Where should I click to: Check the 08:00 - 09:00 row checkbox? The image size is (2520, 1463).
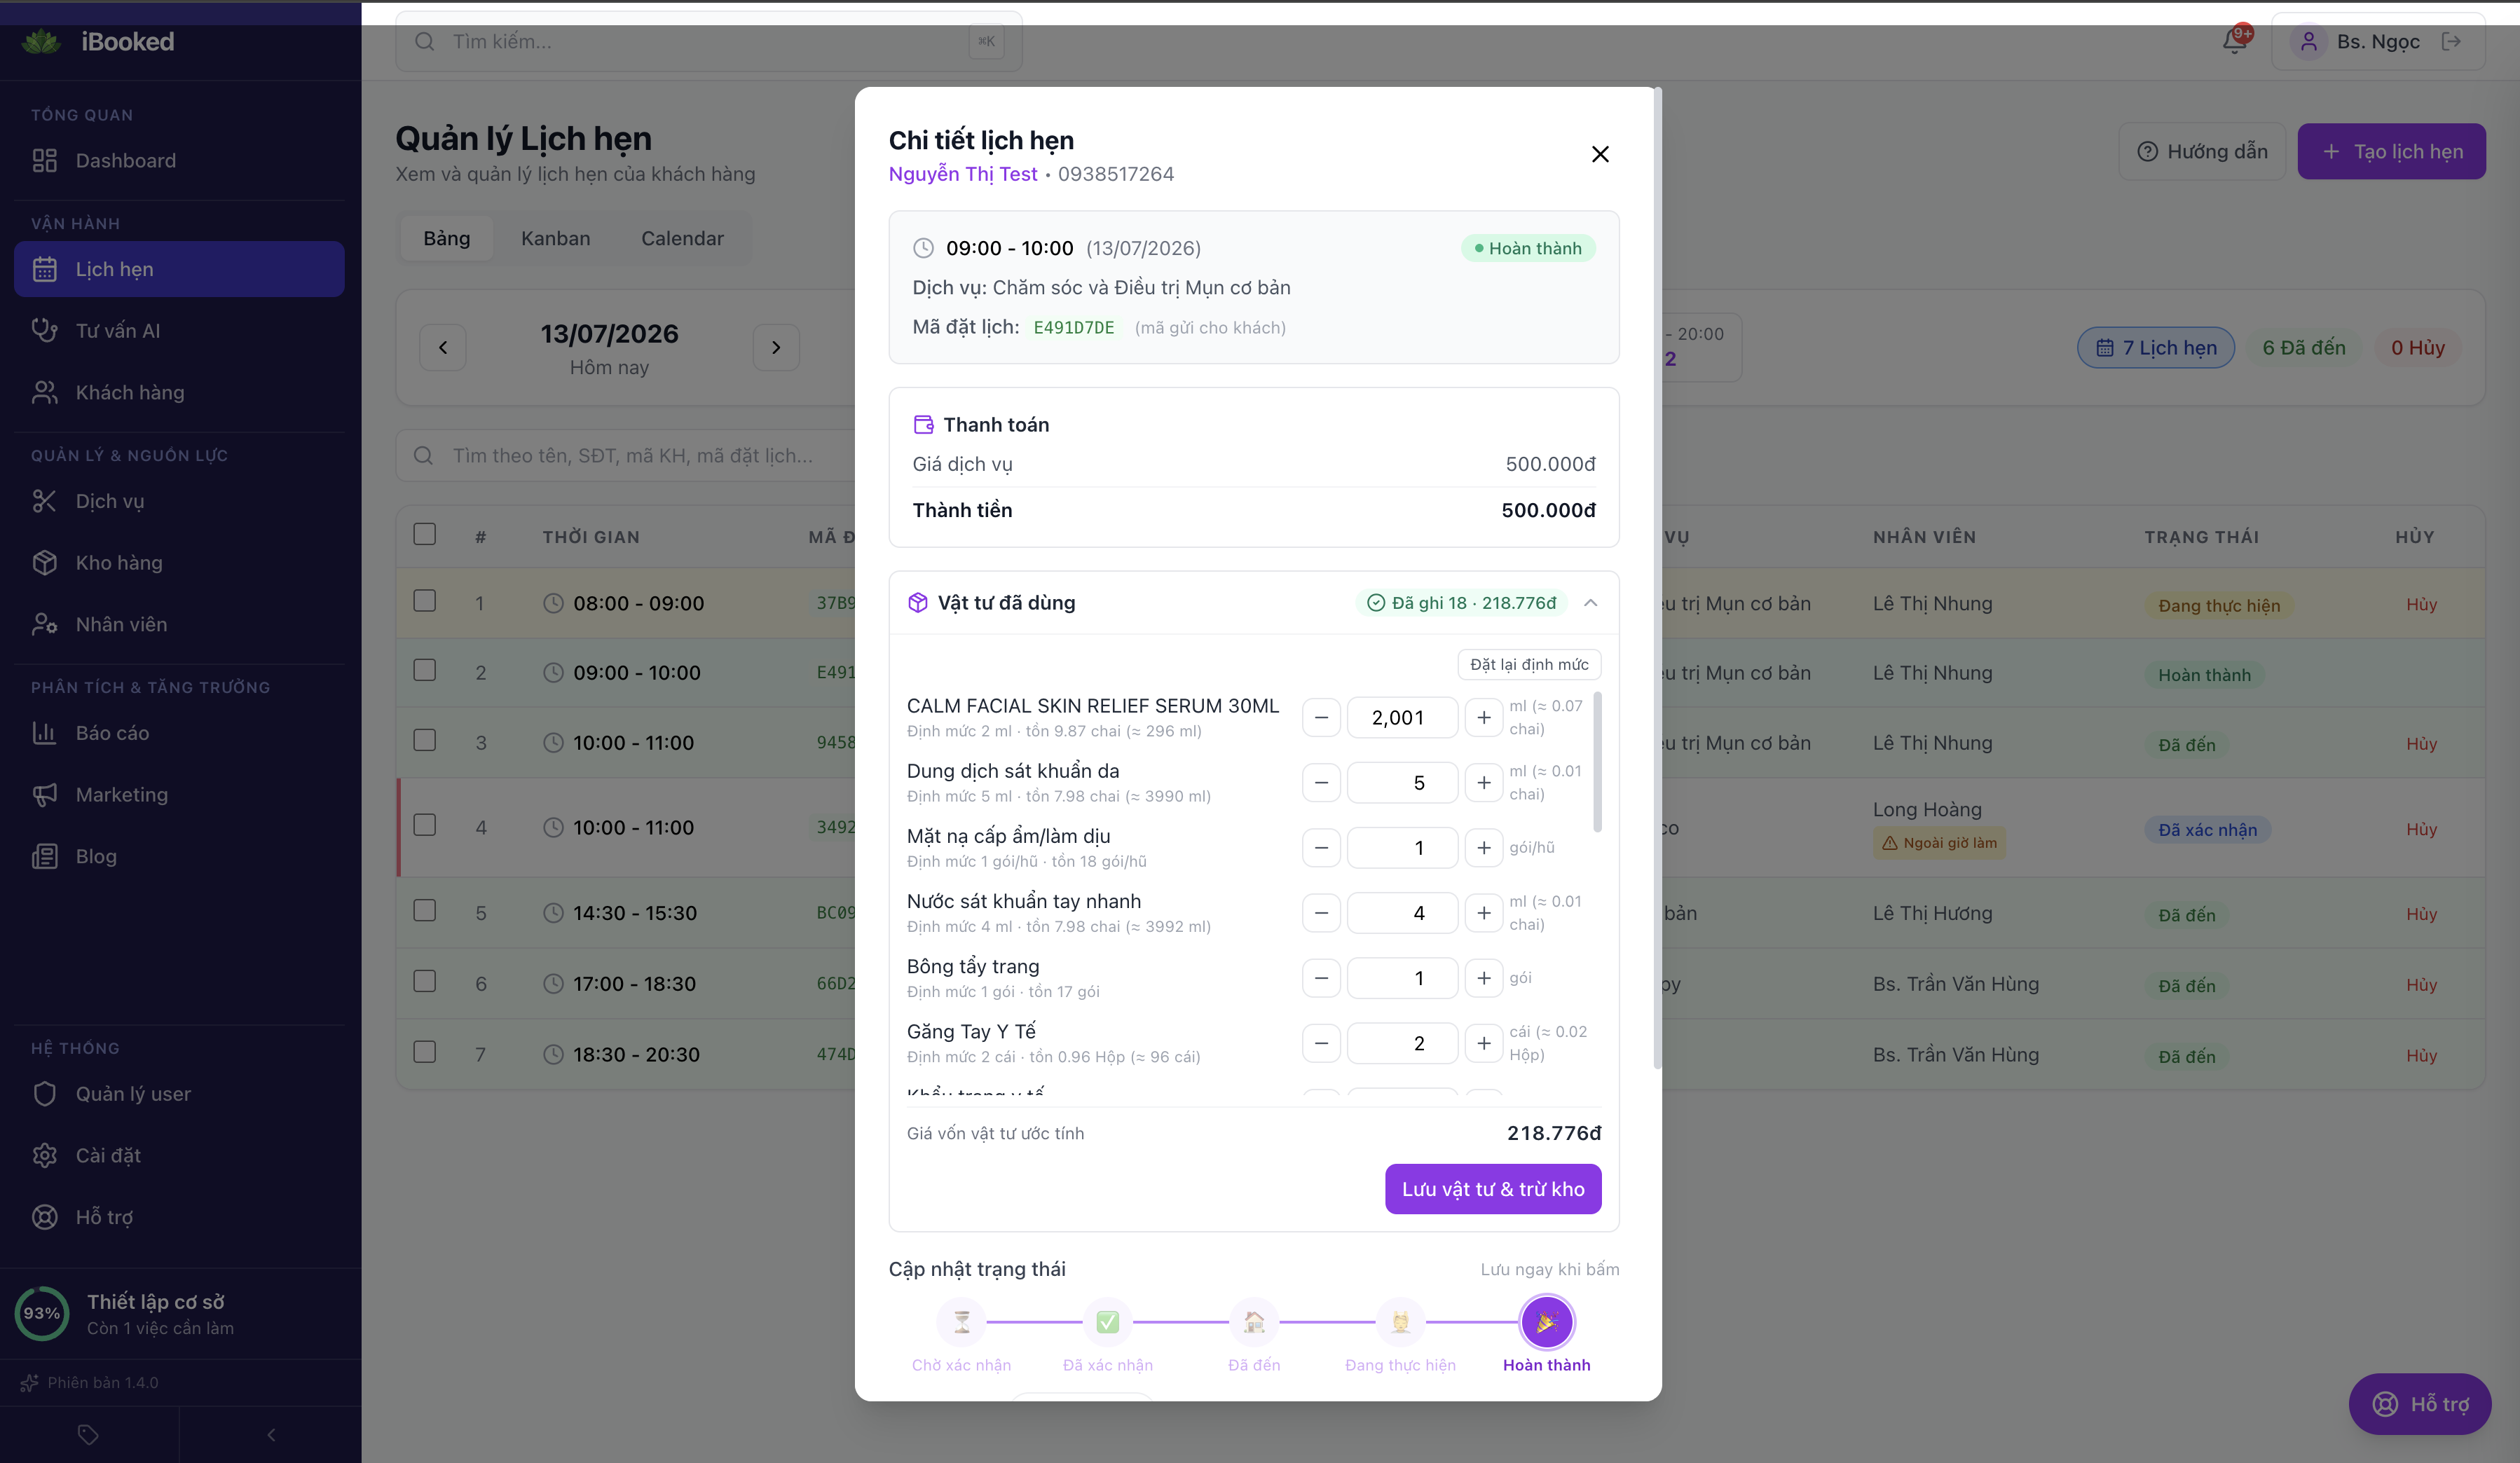pos(425,601)
